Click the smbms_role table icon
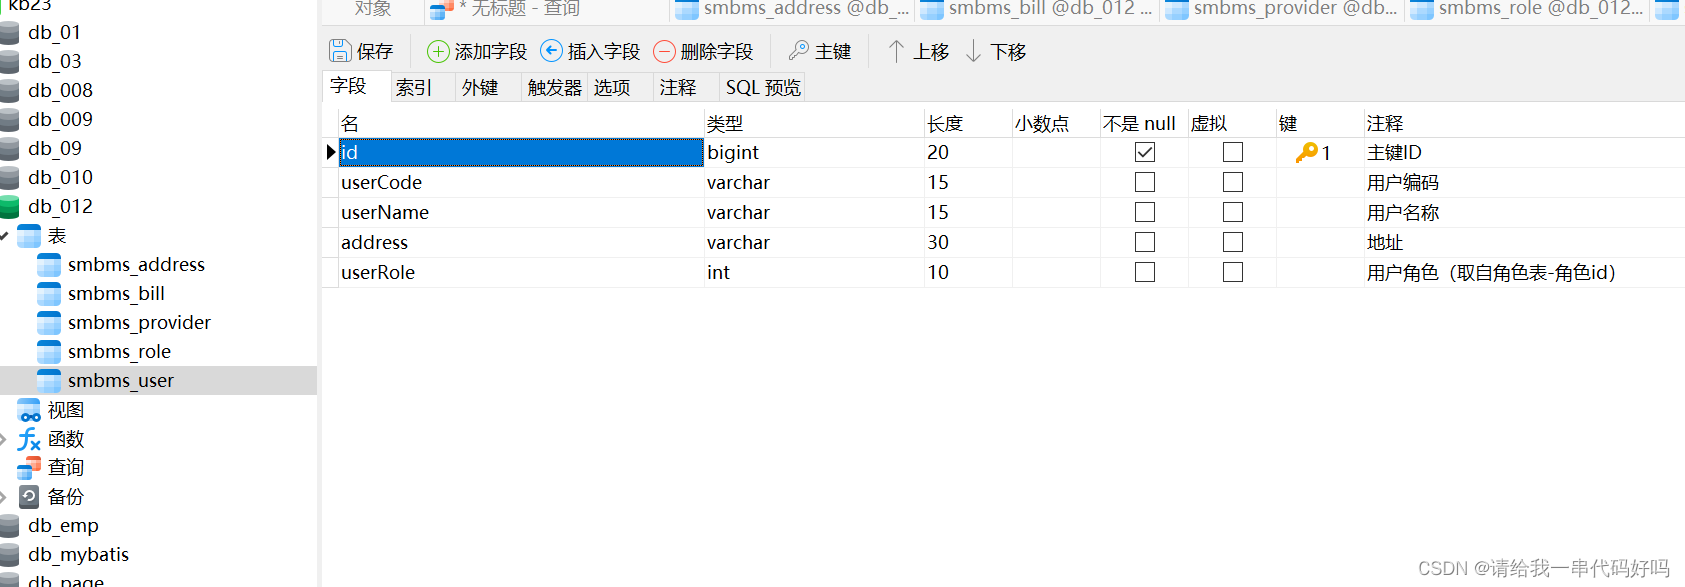The image size is (1685, 587). tap(49, 352)
